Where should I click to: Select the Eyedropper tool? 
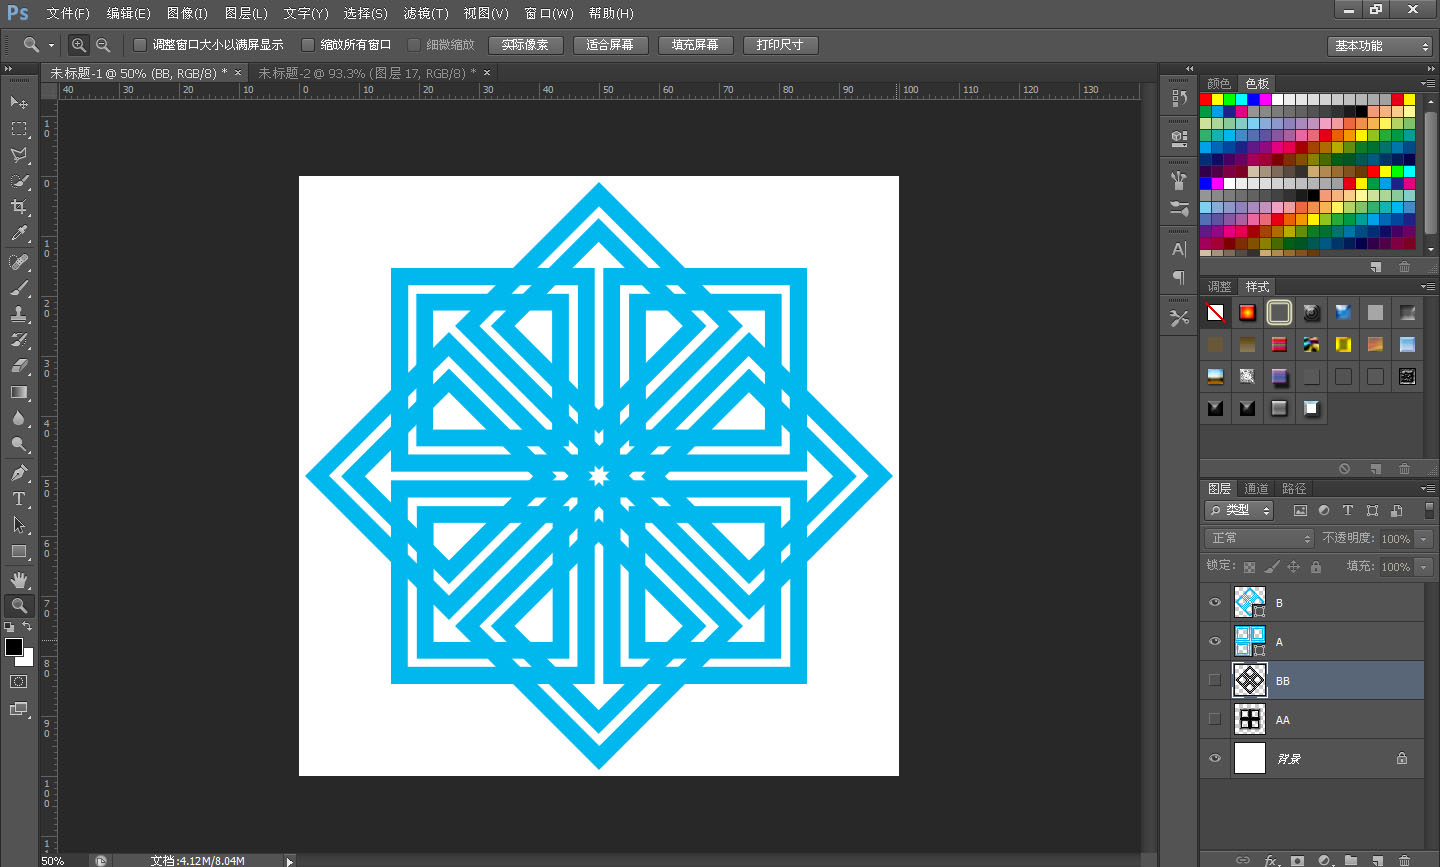tap(18, 234)
